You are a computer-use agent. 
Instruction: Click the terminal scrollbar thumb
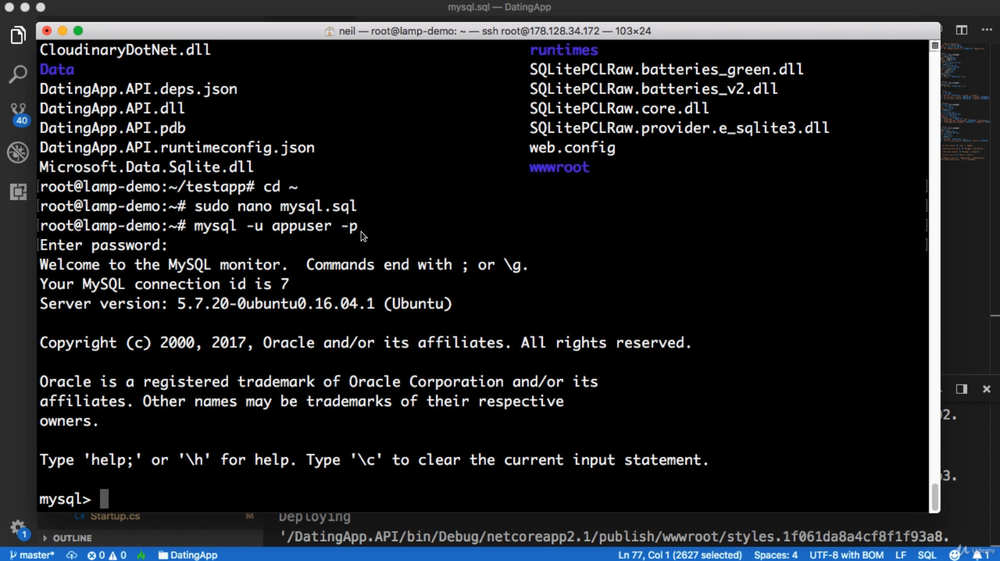click(x=935, y=497)
